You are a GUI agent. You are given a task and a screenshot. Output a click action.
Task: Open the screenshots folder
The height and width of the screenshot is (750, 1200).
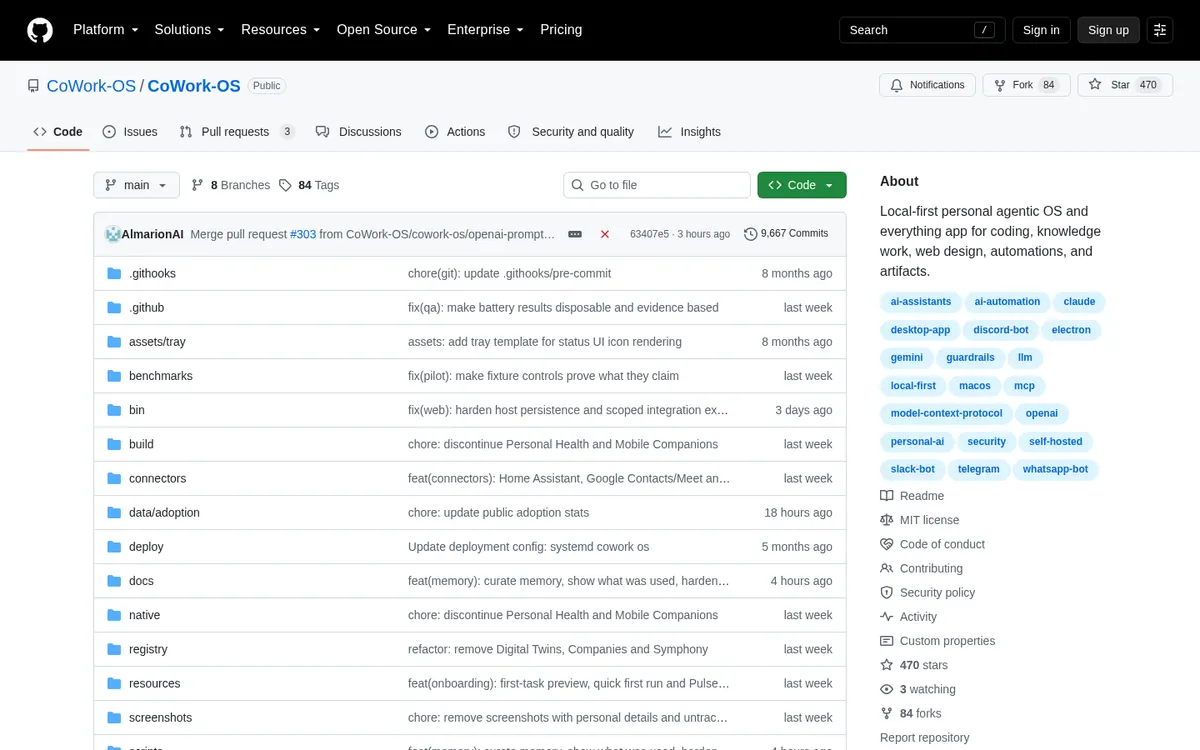[x=160, y=718]
